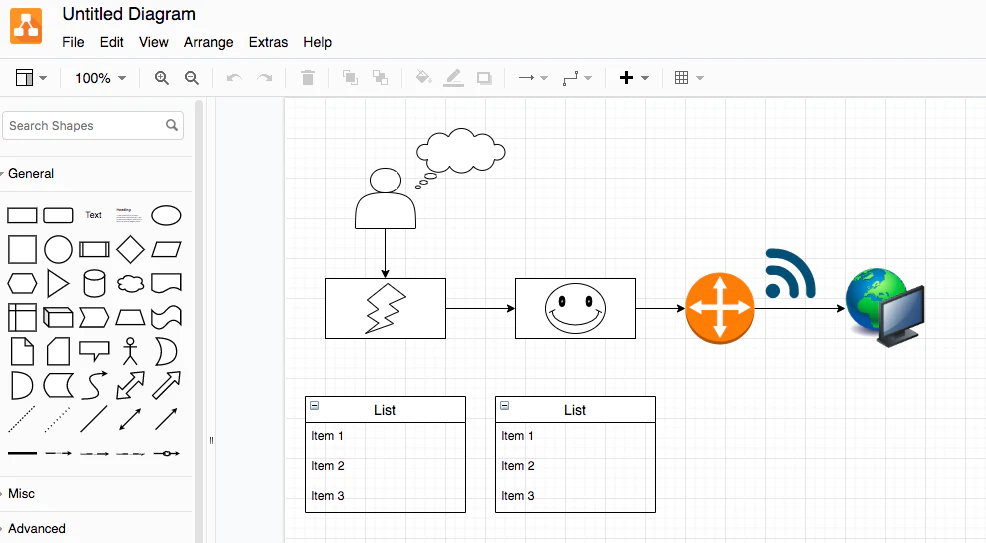Screen dimensions: 986x543
Task: Open the connection arrow style dropdown
Action: [x=533, y=78]
